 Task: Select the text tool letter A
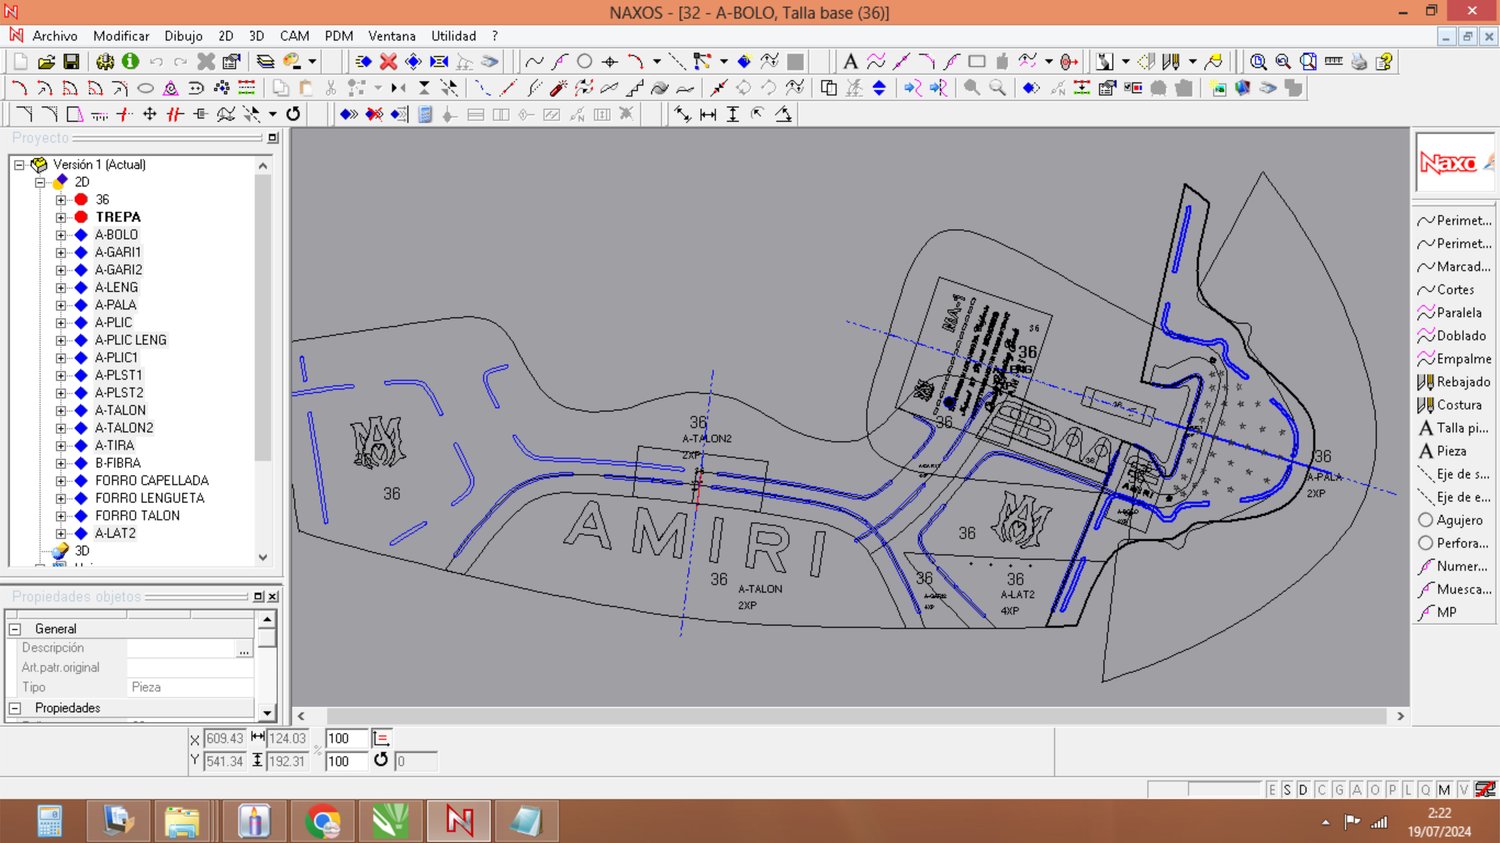(x=850, y=62)
